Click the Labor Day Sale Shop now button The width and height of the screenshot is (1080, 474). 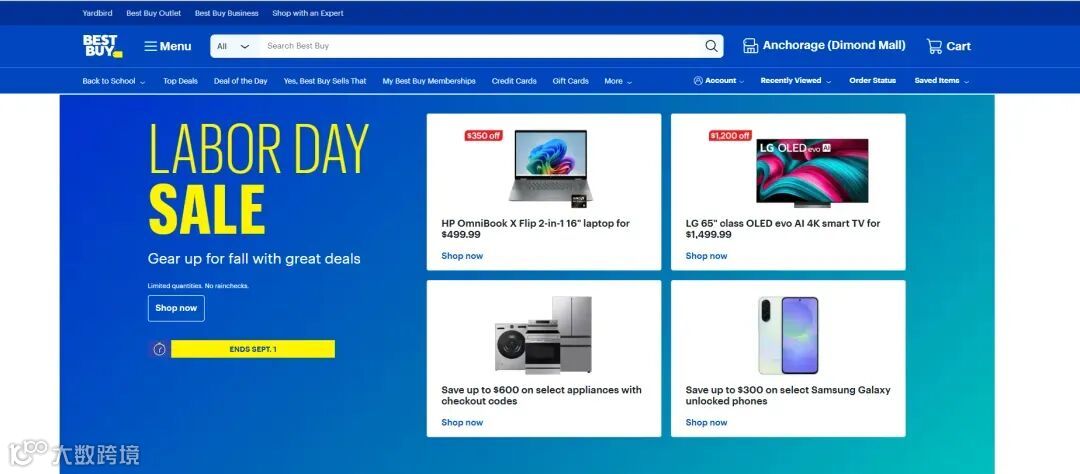pyautogui.click(x=176, y=308)
